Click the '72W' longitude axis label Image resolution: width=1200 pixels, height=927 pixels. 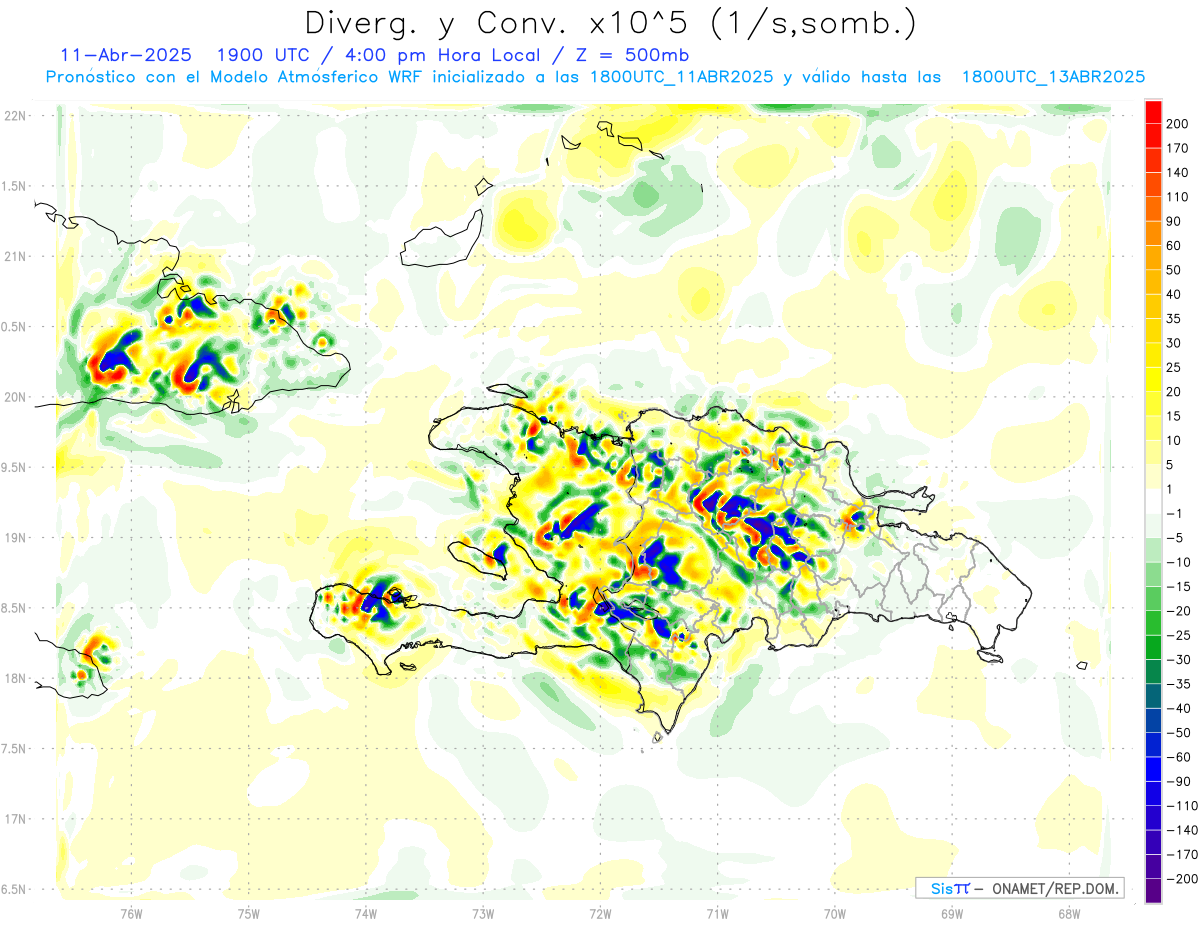coord(599,913)
